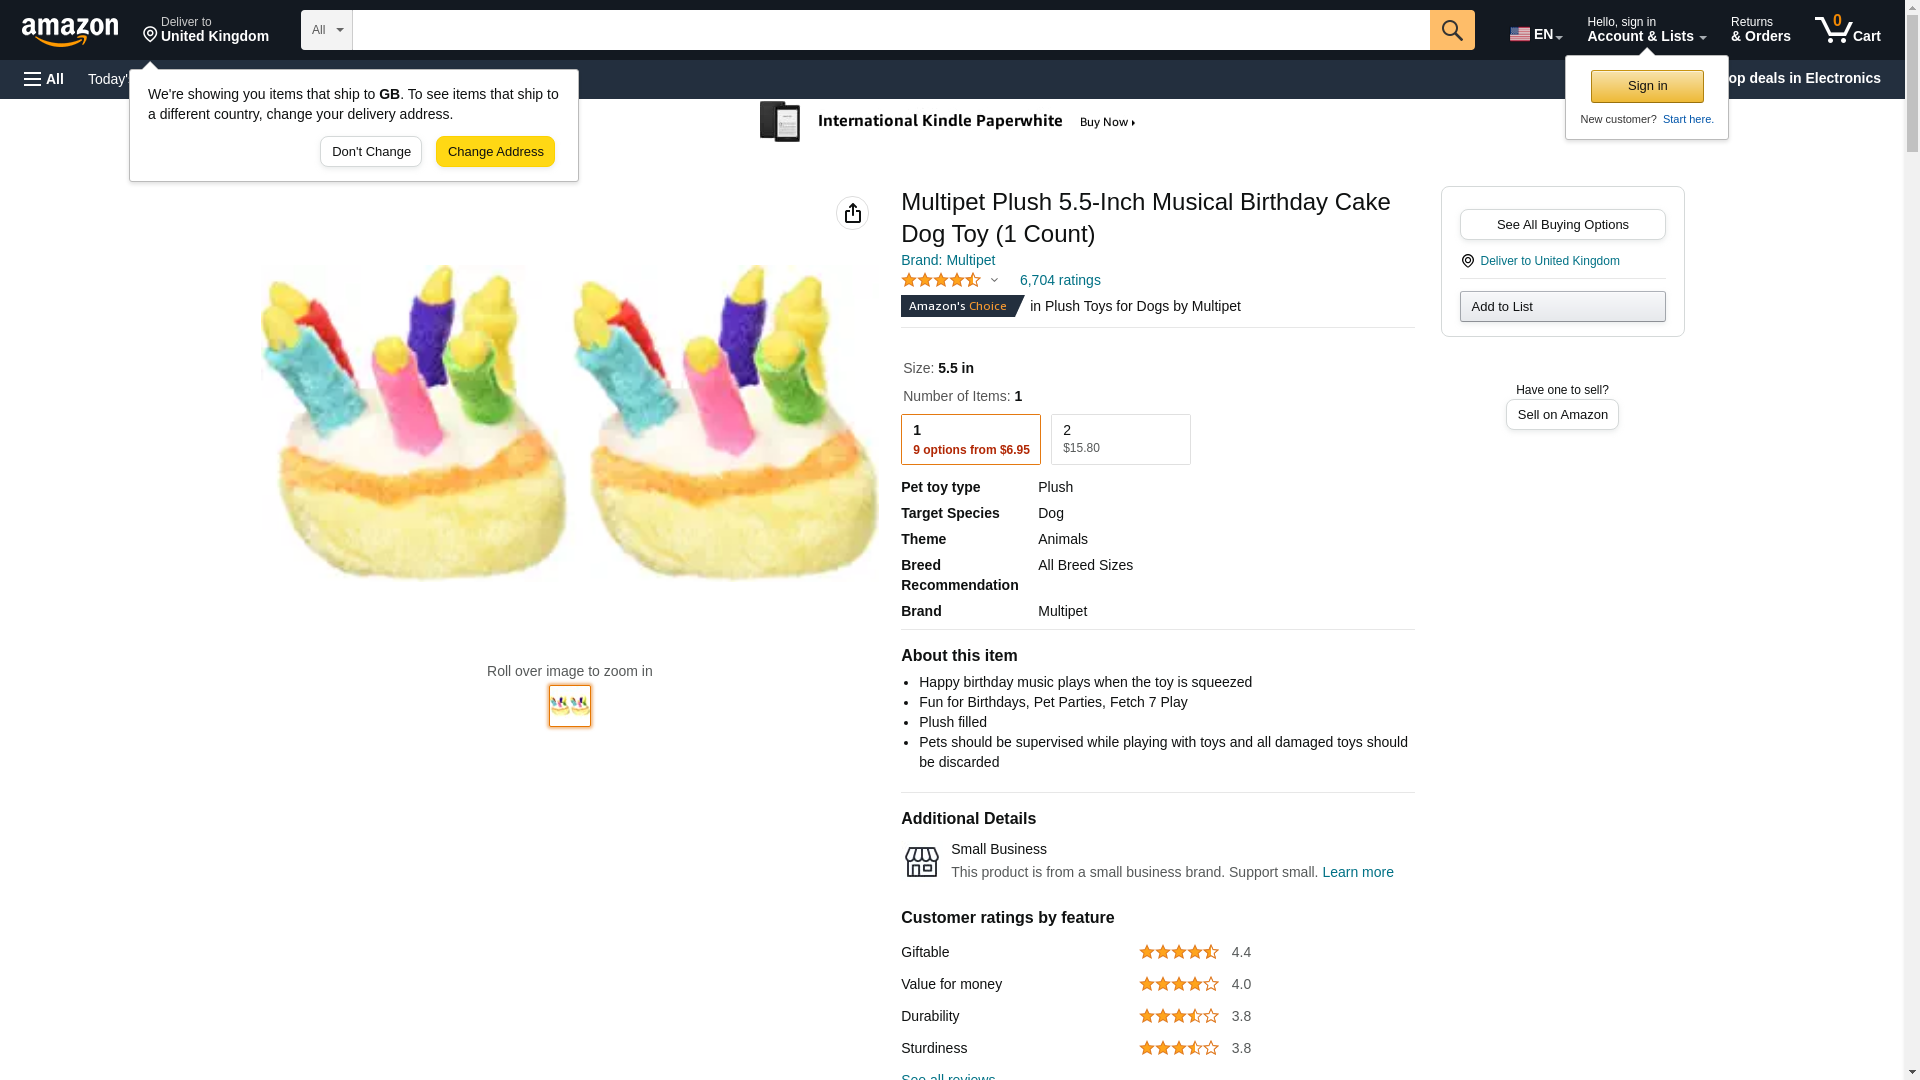Select the 2 items option at $15.80
The height and width of the screenshot is (1080, 1920).
coord(1120,439)
